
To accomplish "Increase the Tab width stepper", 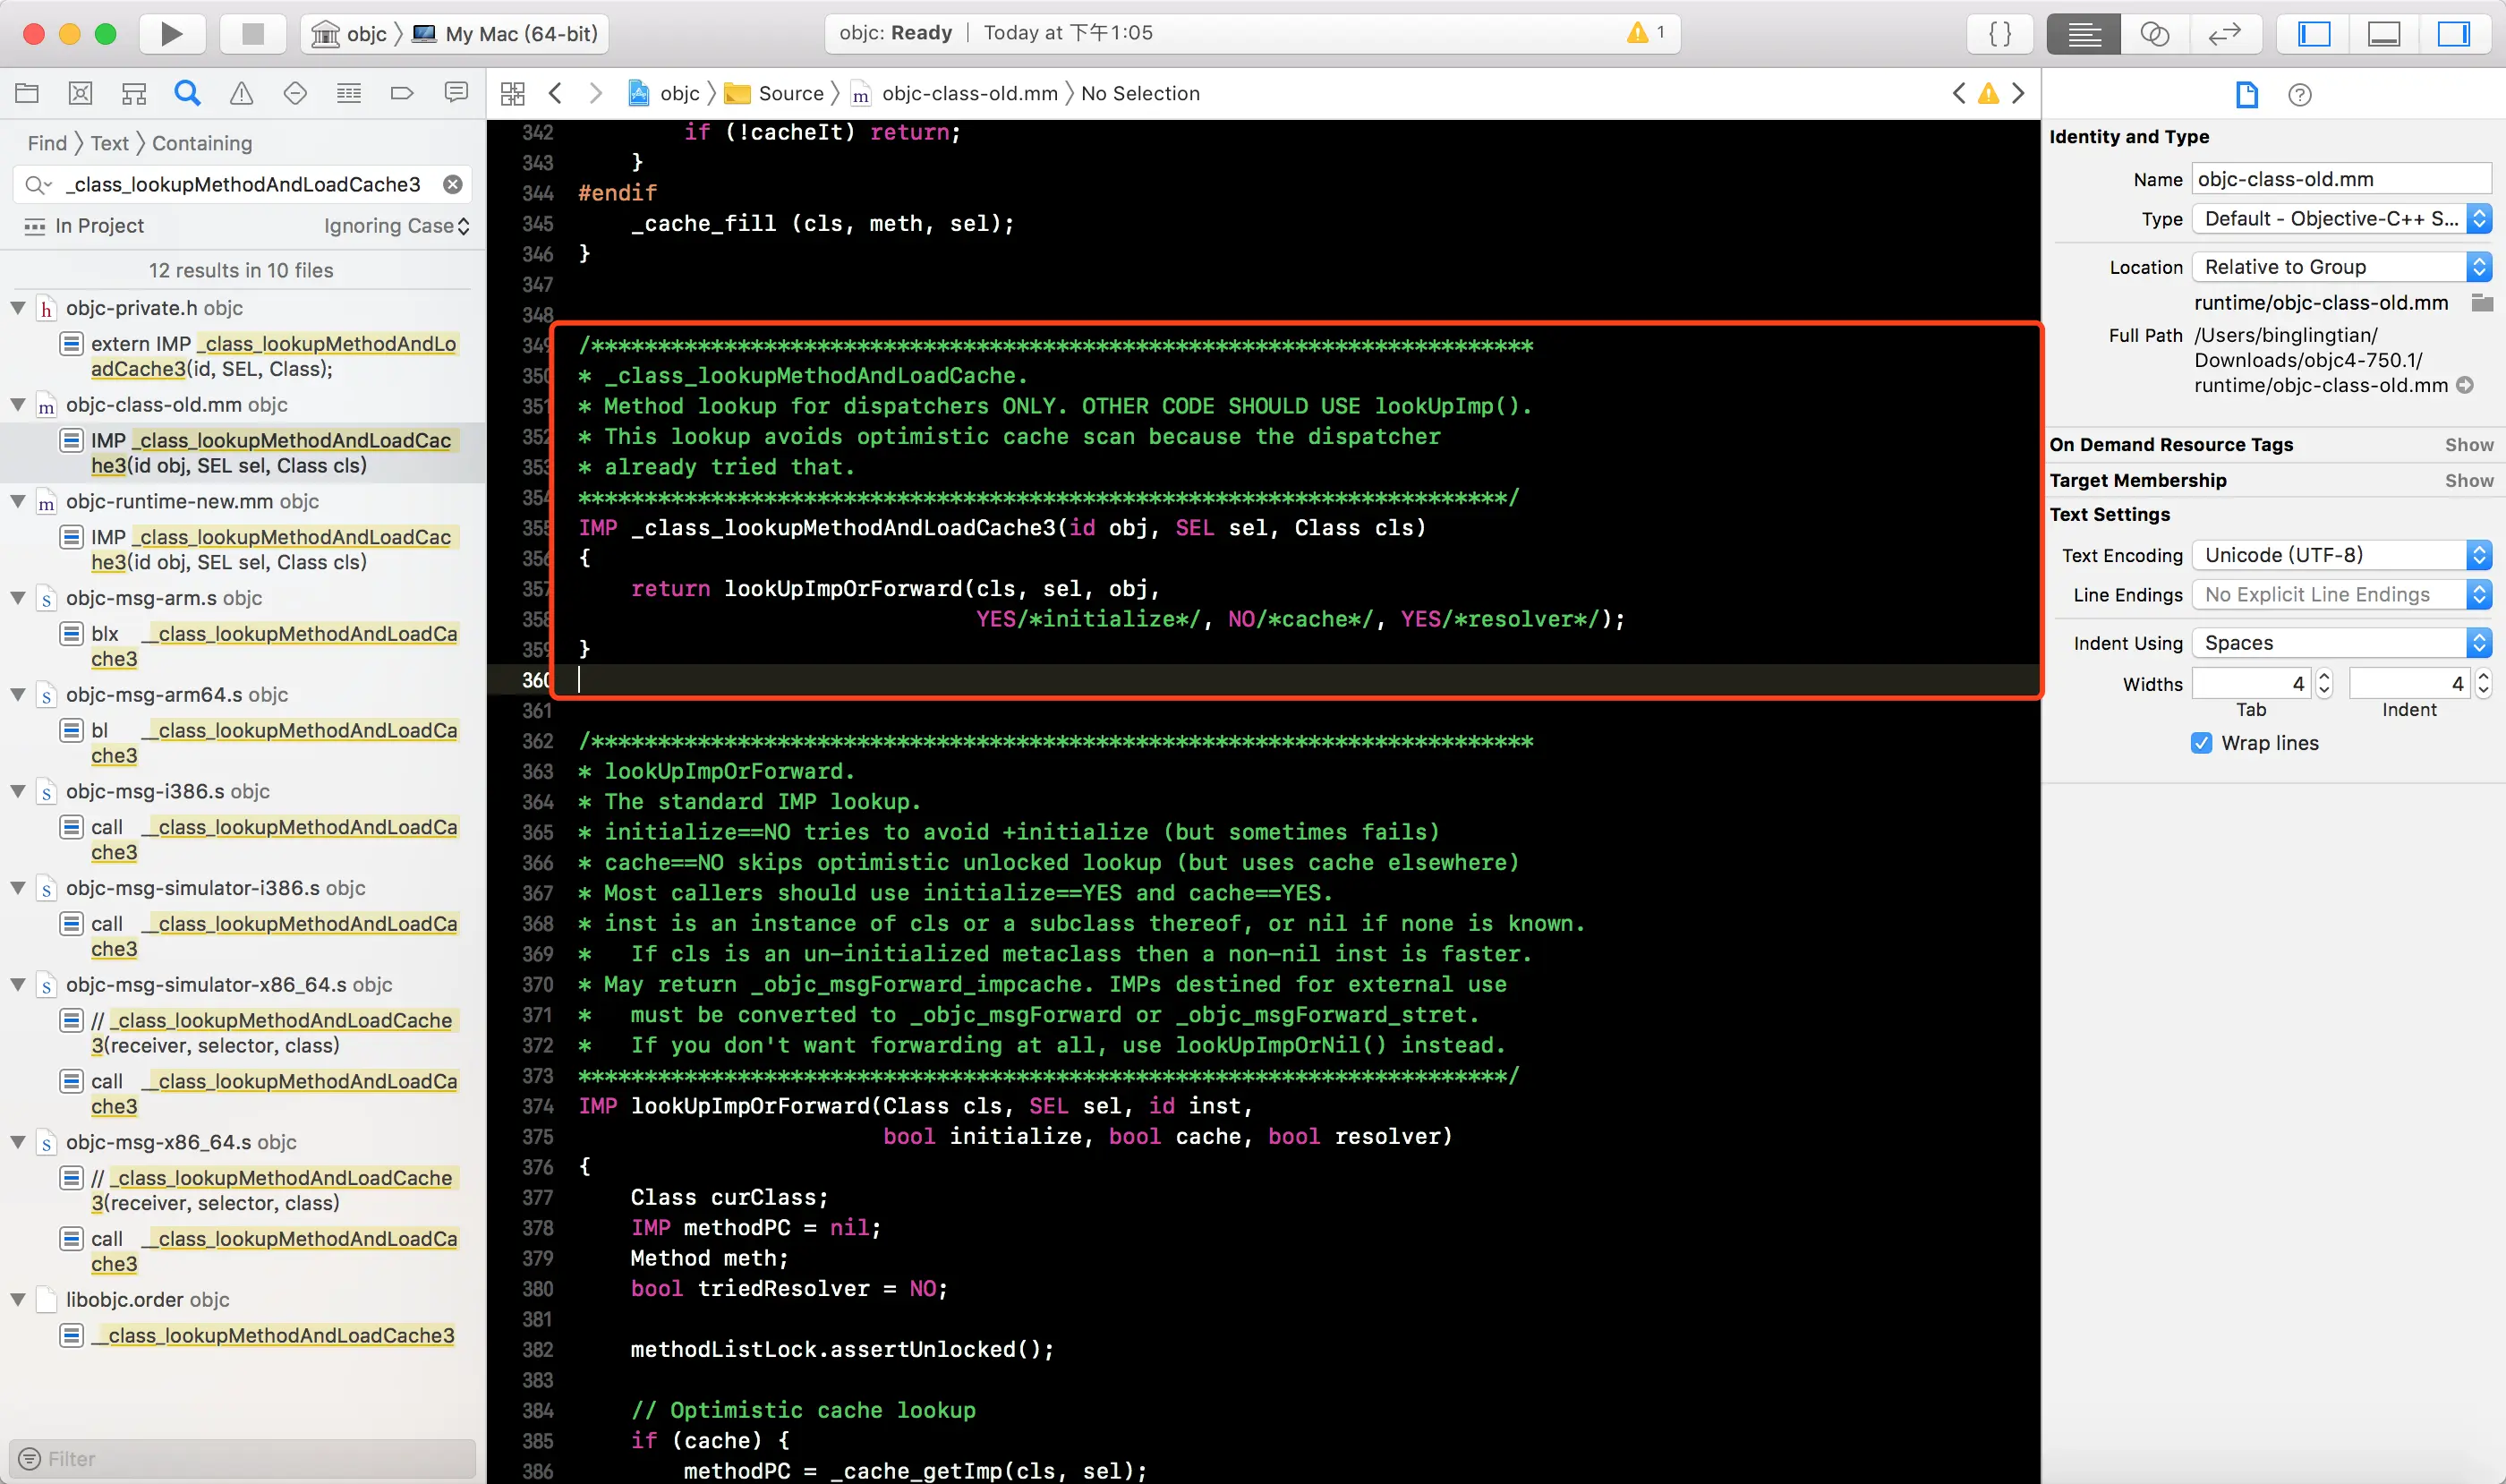I will click(x=2324, y=677).
